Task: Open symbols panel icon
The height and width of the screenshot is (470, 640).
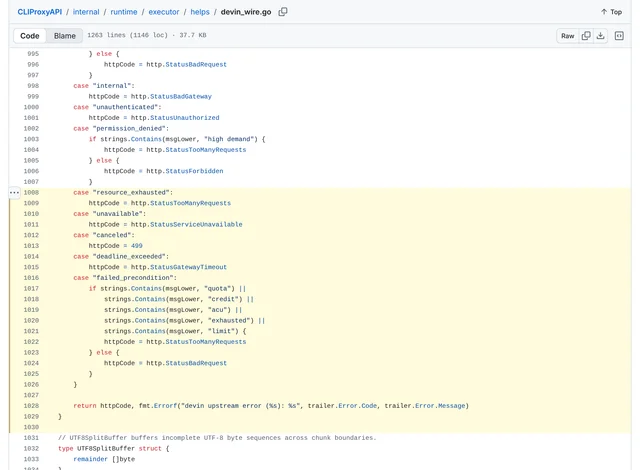Action: [x=619, y=36]
